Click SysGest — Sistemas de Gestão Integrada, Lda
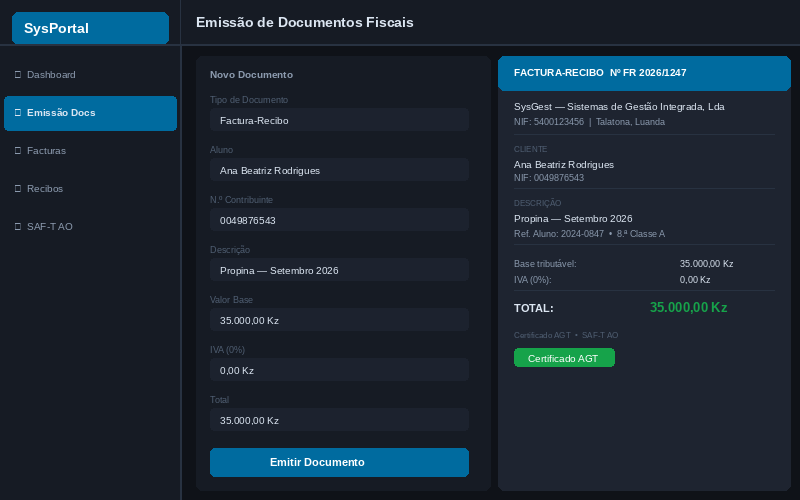Image resolution: width=800 pixels, height=500 pixels. coord(619,107)
